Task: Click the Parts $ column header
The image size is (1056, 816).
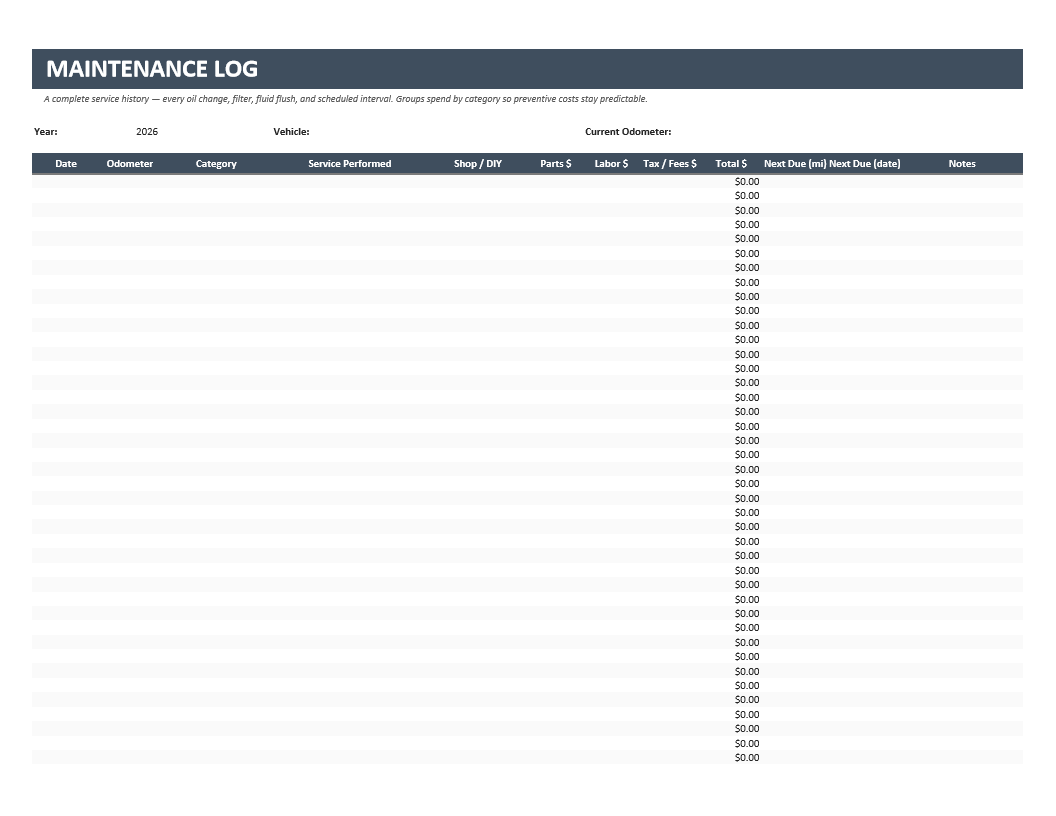Action: (x=556, y=164)
